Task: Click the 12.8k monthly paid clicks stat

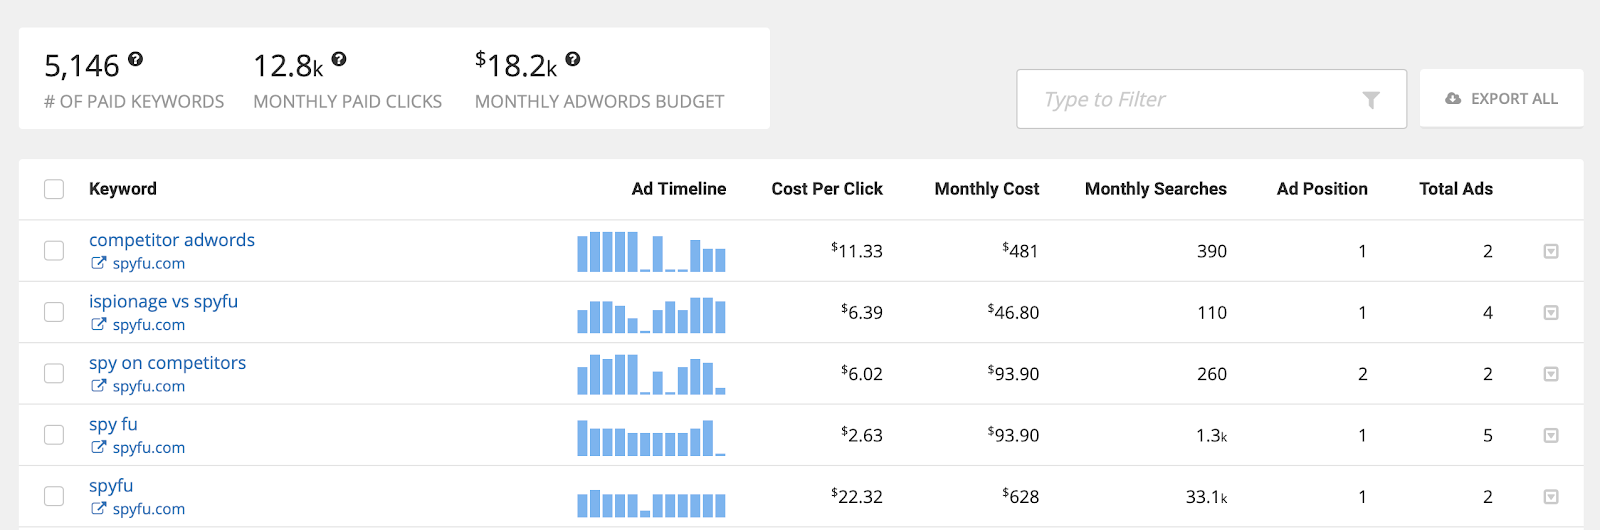Action: pyautogui.click(x=288, y=66)
